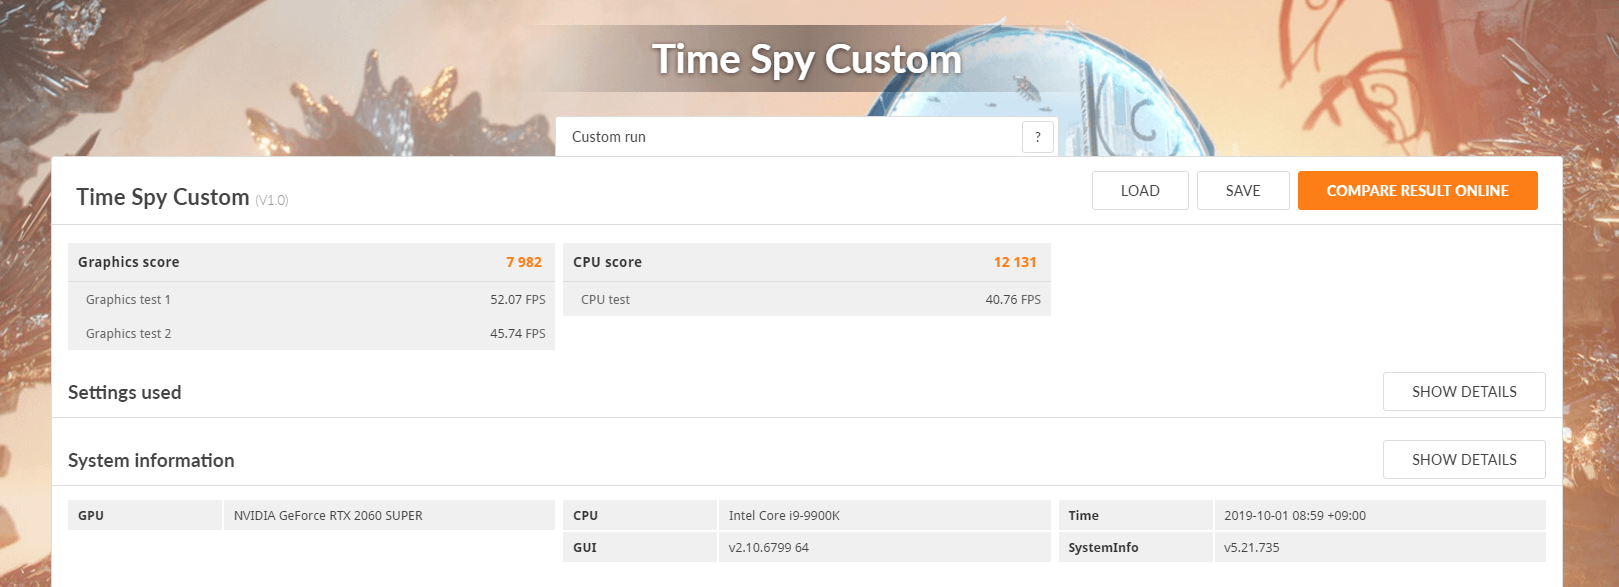Show details for Settings used
Screen dimensions: 1619x587
point(1463,392)
